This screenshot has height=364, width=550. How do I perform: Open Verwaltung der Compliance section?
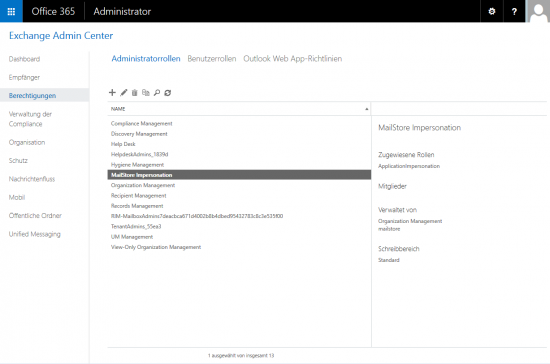(x=30, y=119)
